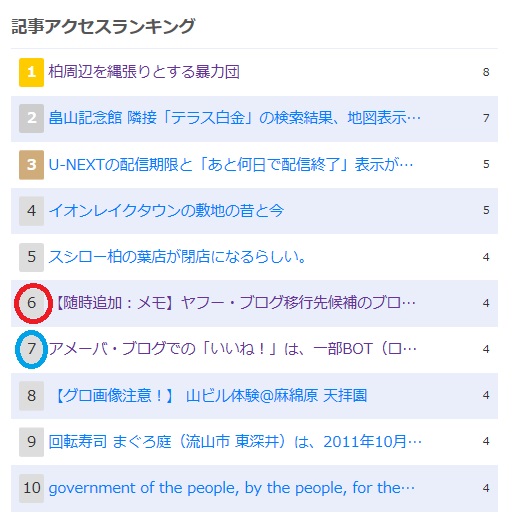This screenshot has height=528, width=515.
Task: Click the rank 9 number badge
Action: tap(31, 442)
